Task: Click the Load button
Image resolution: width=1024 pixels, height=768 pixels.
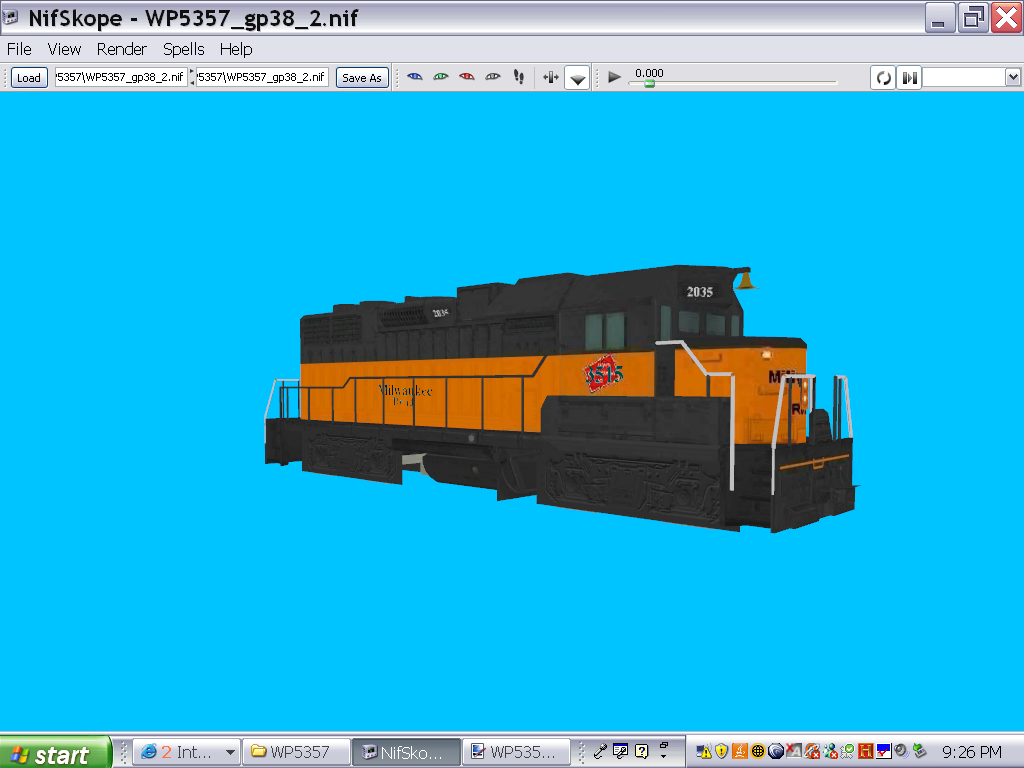Action: (x=29, y=78)
